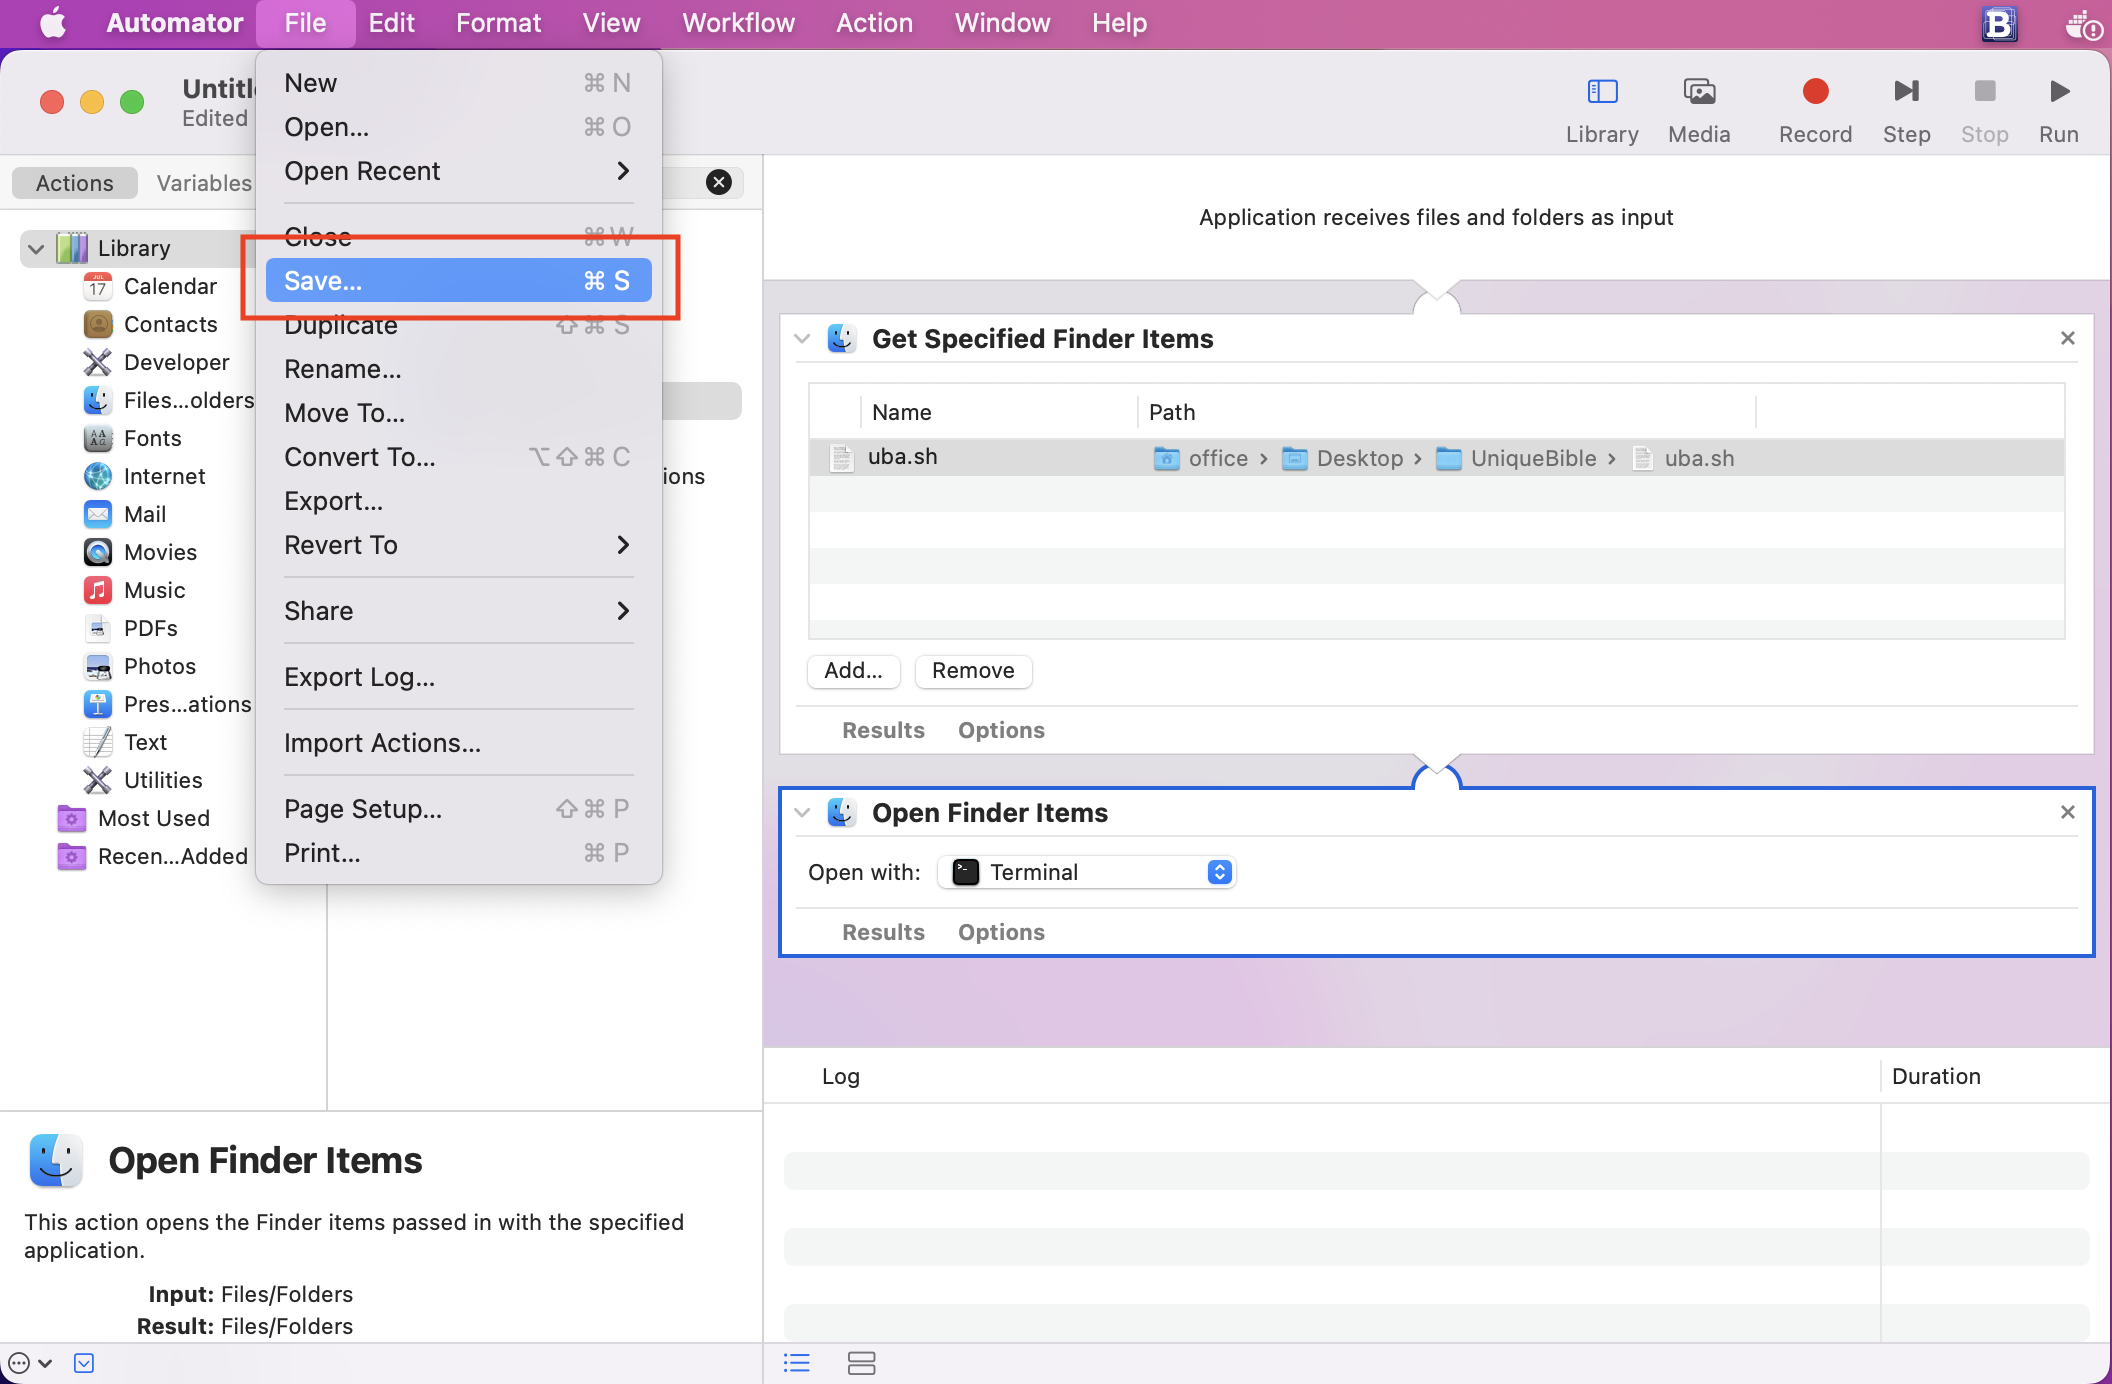The height and width of the screenshot is (1384, 2112).
Task: Run the workflow with the Run icon
Action: [2059, 92]
